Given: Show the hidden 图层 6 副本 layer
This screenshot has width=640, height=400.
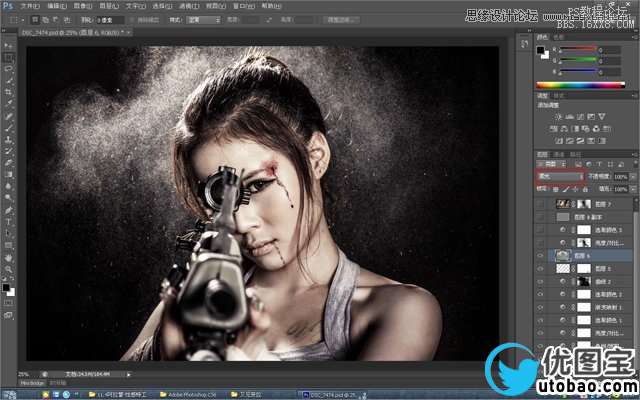Looking at the screenshot, I should [x=540, y=217].
